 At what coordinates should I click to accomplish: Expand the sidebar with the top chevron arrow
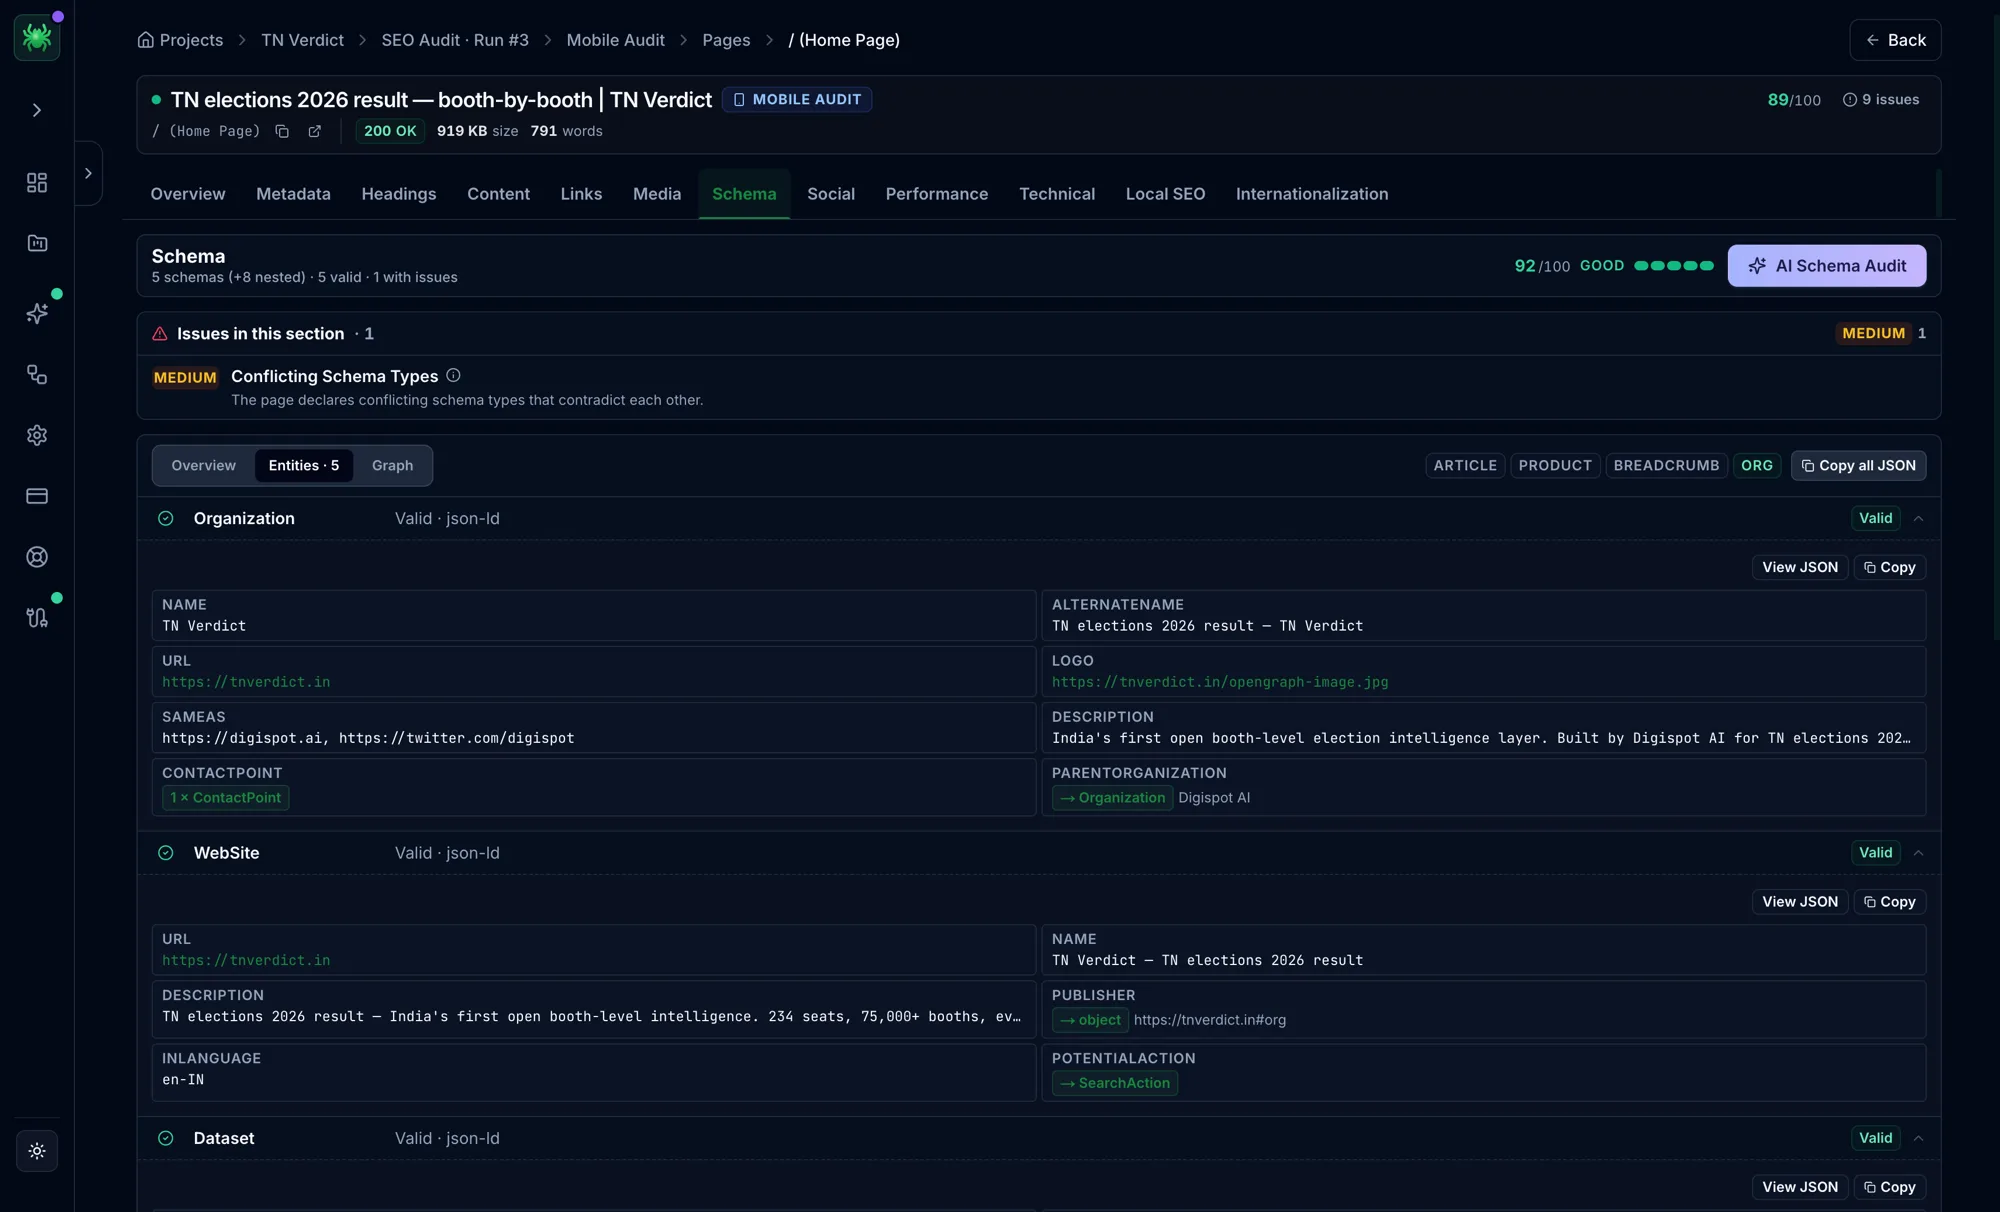(37, 110)
